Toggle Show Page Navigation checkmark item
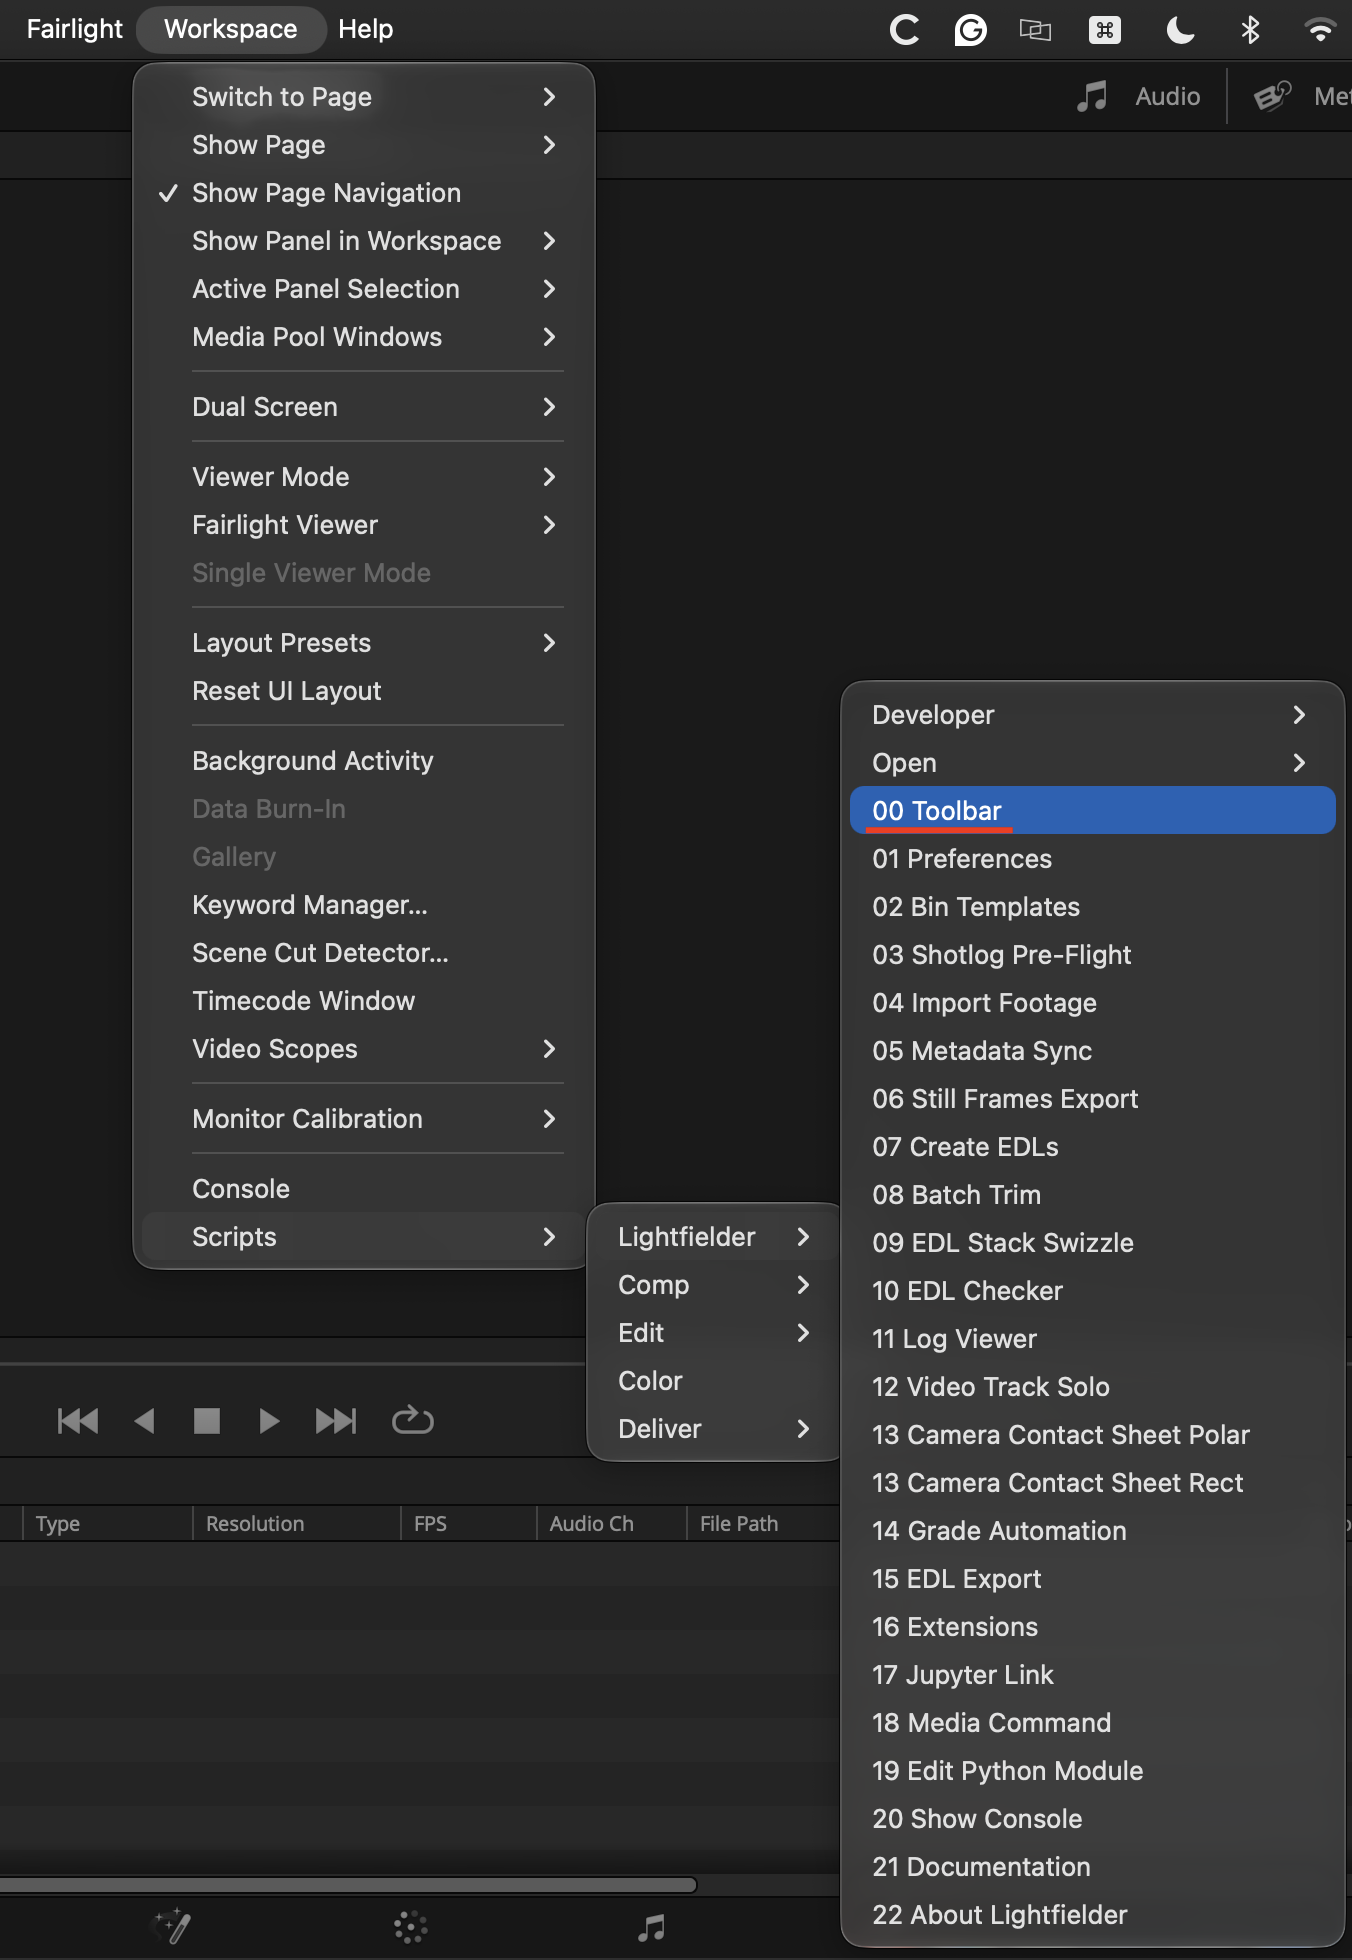This screenshot has height=1960, width=1352. 364,193
